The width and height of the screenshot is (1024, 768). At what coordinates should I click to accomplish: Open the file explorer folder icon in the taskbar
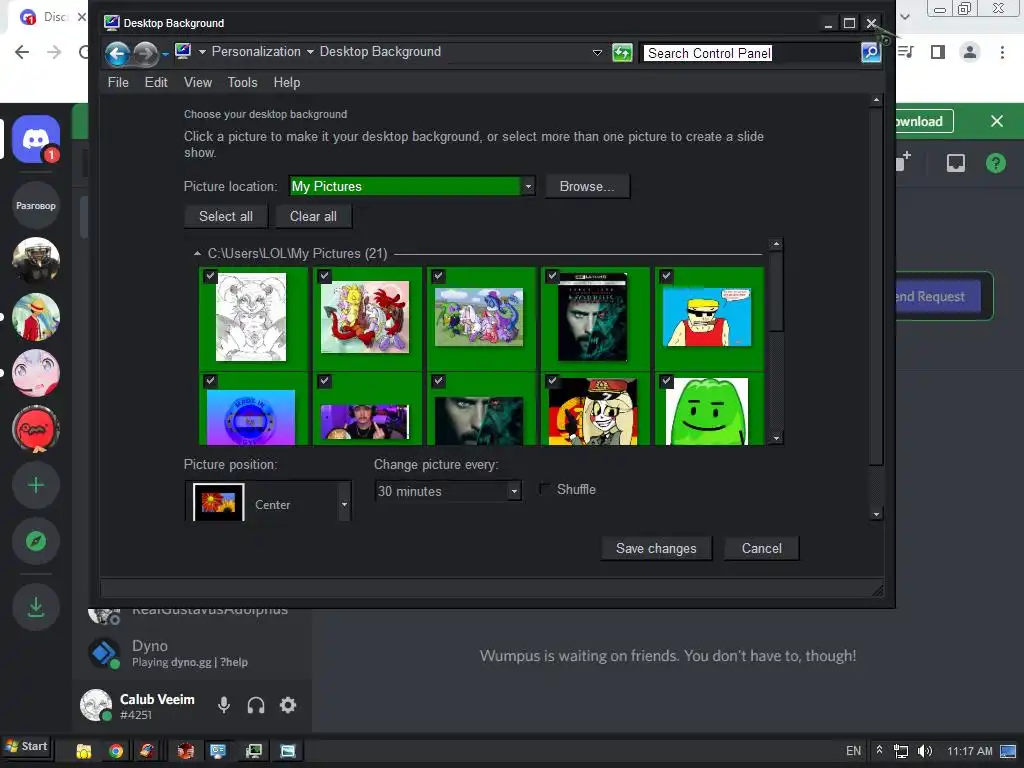tap(84, 752)
